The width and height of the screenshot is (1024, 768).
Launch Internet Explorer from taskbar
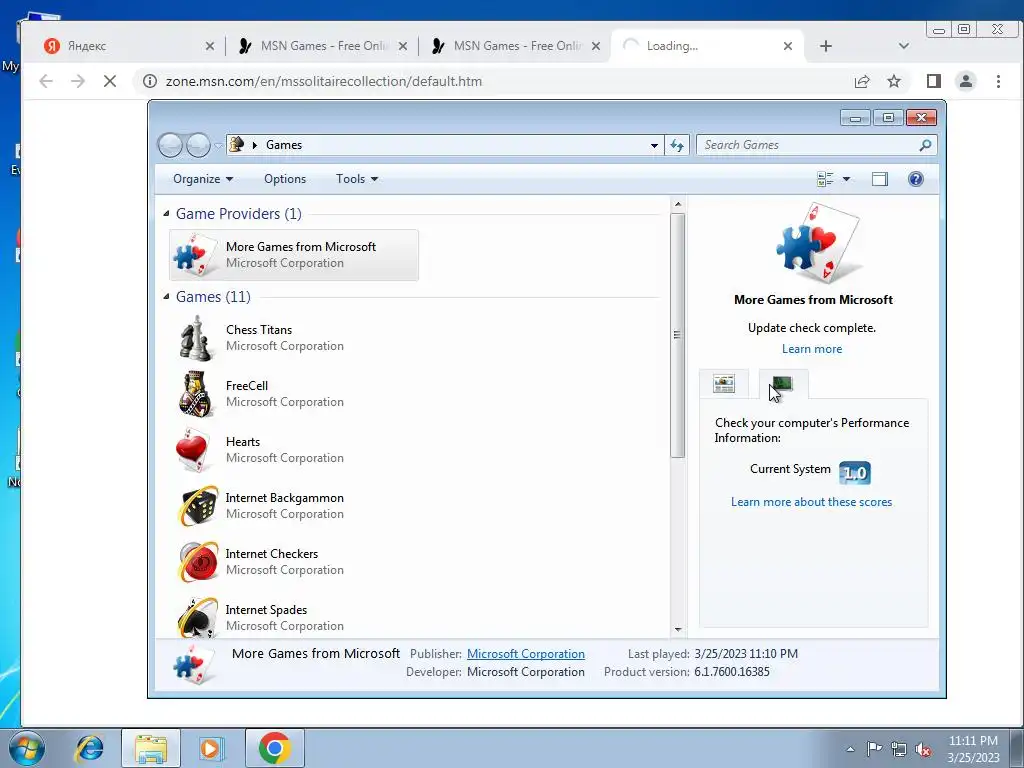[89, 748]
